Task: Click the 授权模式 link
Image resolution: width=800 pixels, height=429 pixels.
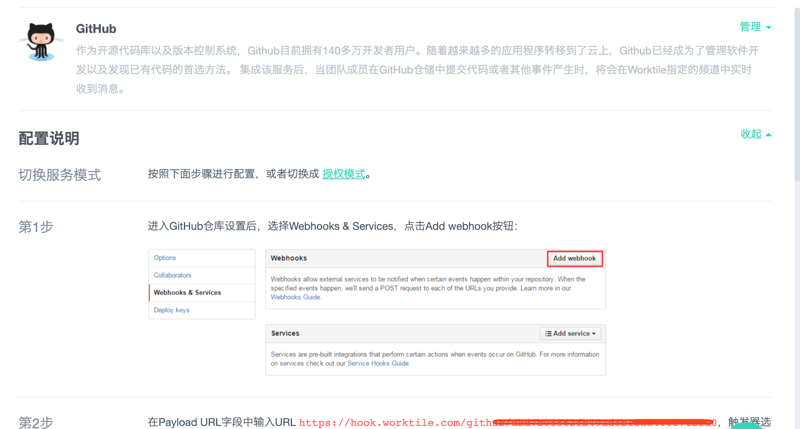Action: [343, 174]
